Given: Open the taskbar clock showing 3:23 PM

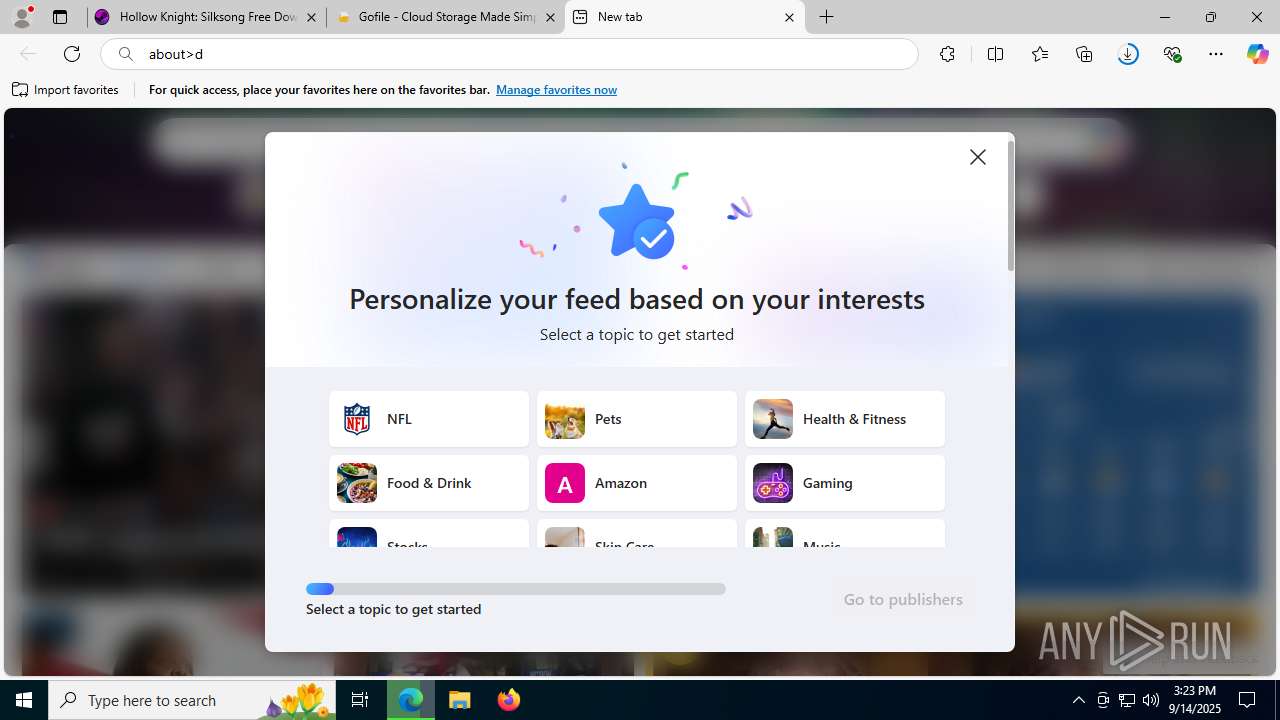Looking at the screenshot, I should (1195, 700).
